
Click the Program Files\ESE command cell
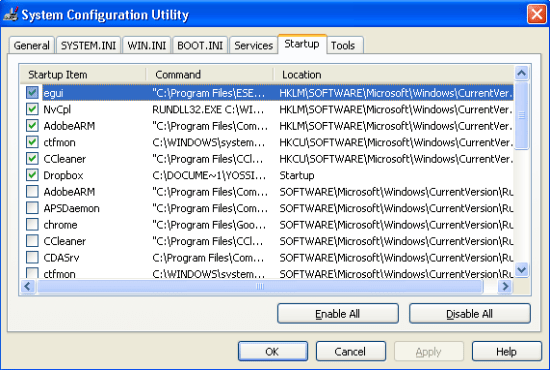209,93
